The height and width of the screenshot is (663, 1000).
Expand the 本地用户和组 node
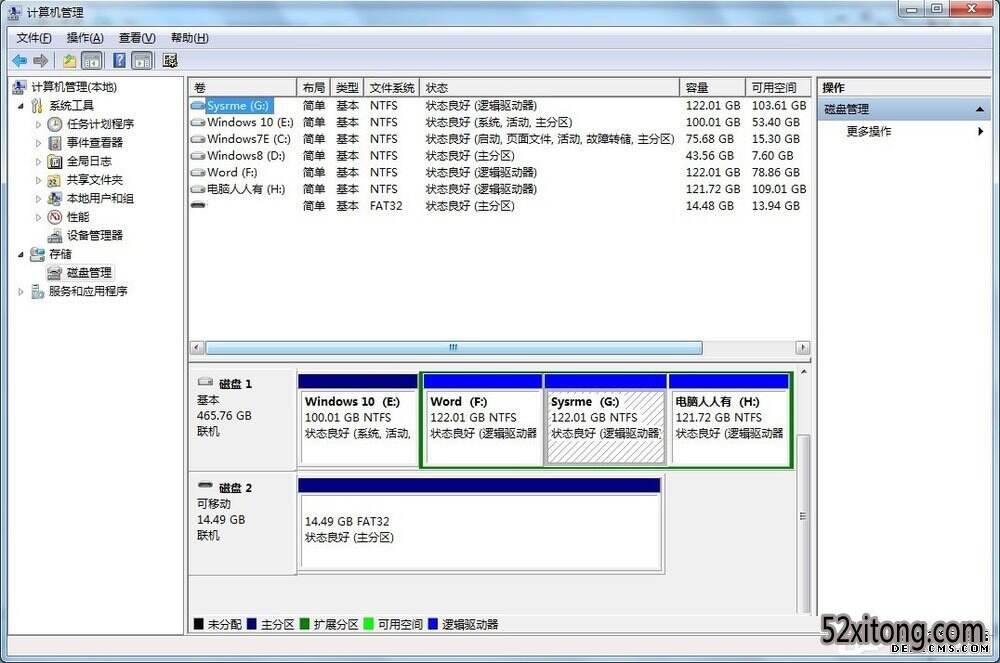[38, 199]
